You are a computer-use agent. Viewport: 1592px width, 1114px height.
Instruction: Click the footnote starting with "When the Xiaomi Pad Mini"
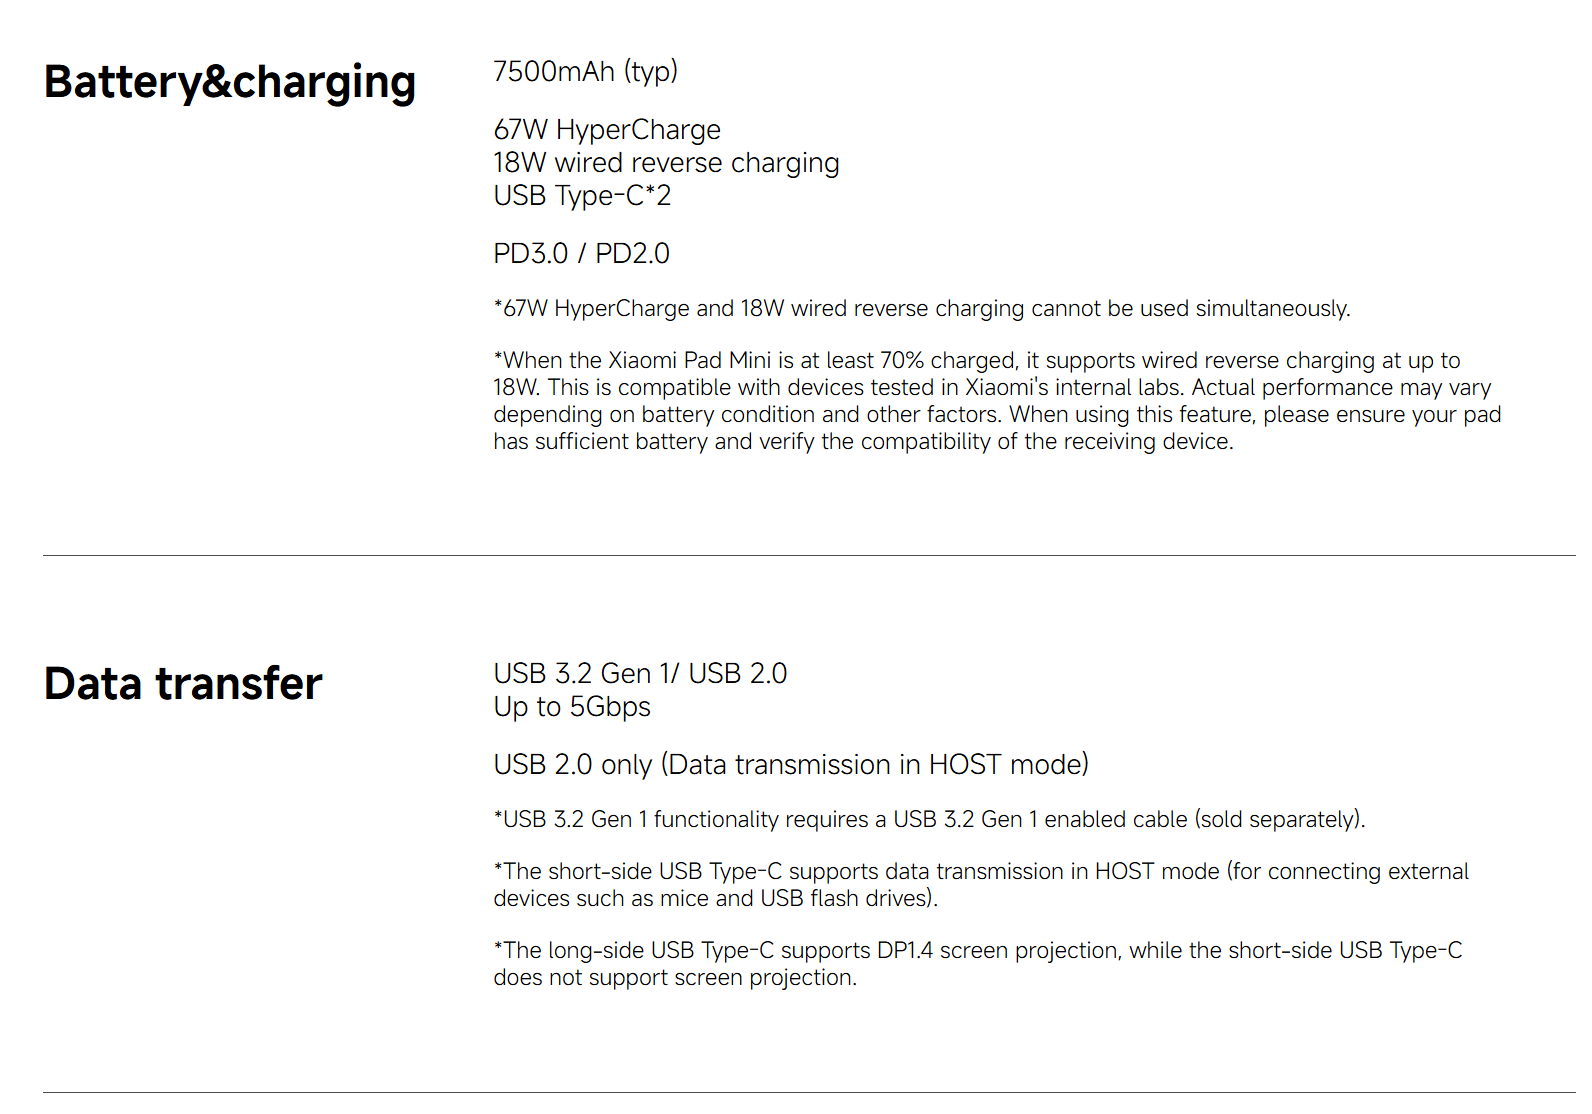(976, 361)
